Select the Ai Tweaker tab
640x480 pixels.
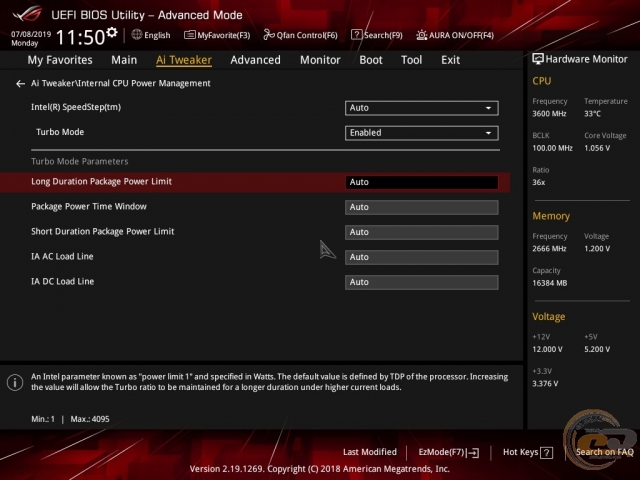[x=184, y=60]
